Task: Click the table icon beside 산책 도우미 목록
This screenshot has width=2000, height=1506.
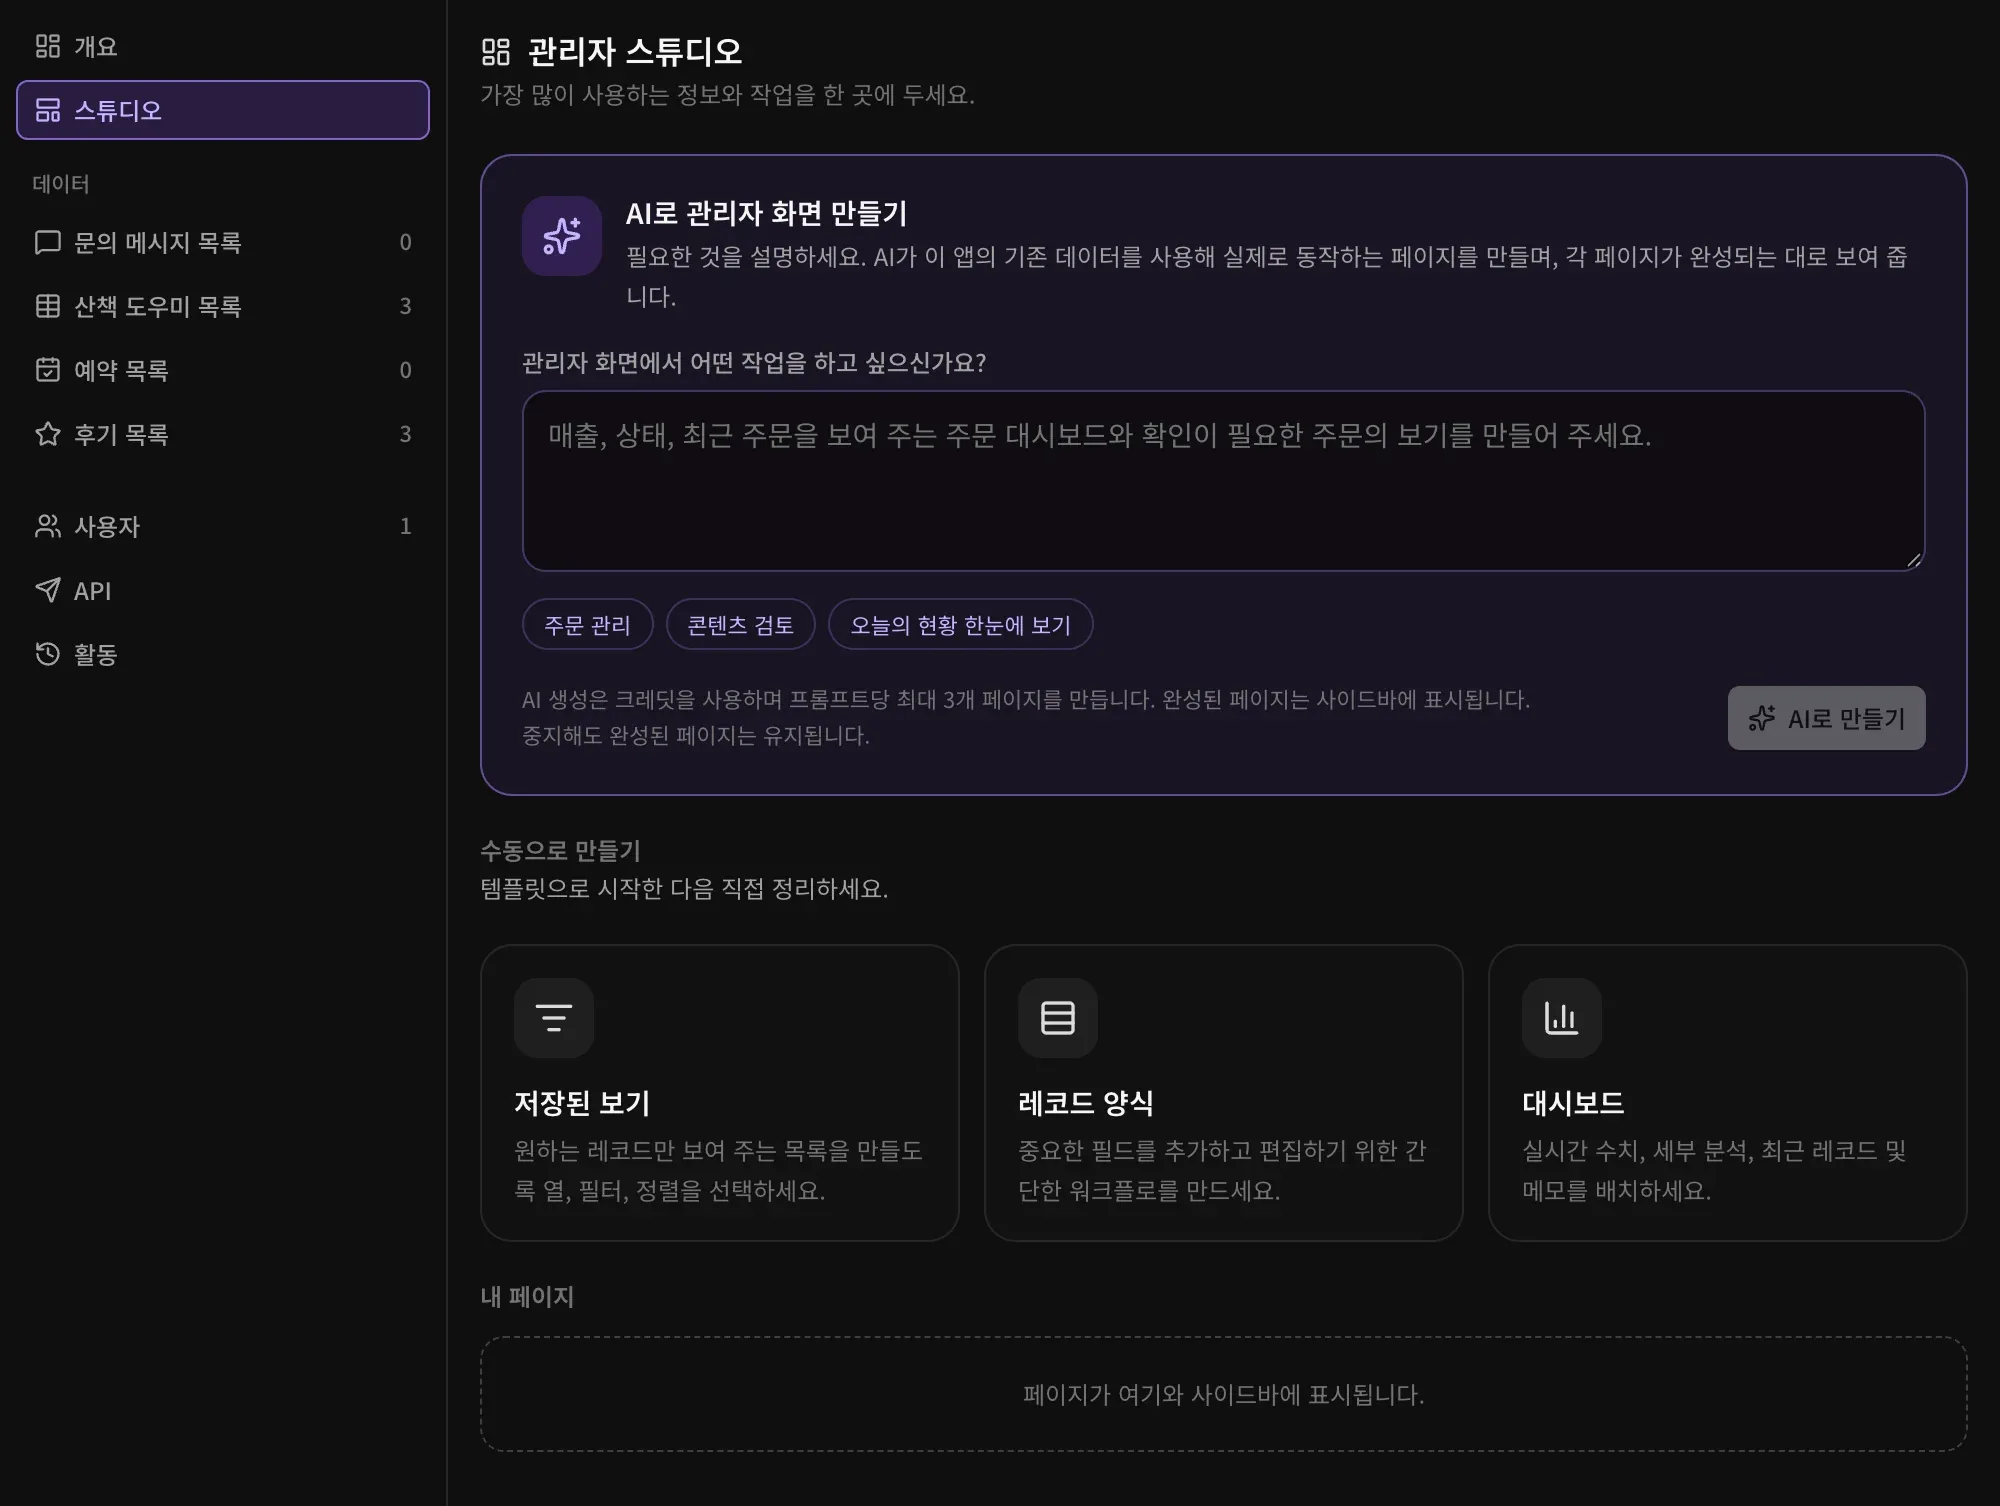Action: (47, 306)
